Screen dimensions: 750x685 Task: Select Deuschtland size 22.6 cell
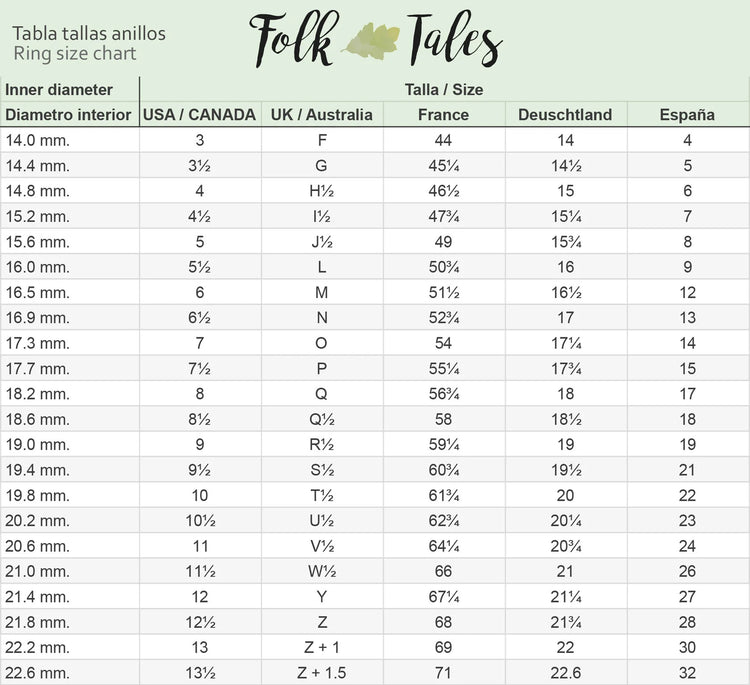point(565,673)
